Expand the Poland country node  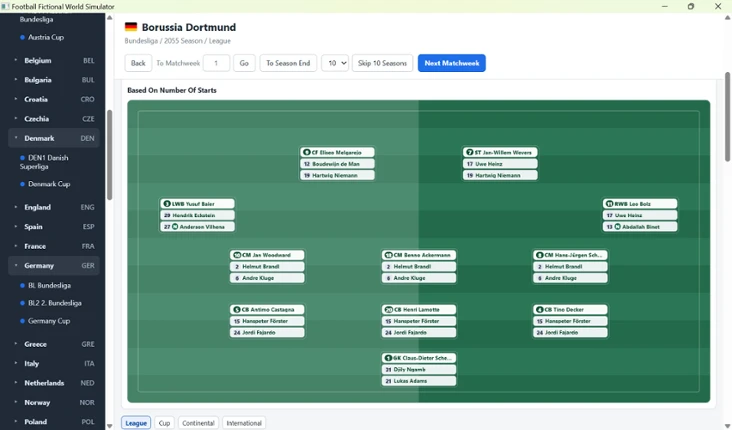click(15, 422)
